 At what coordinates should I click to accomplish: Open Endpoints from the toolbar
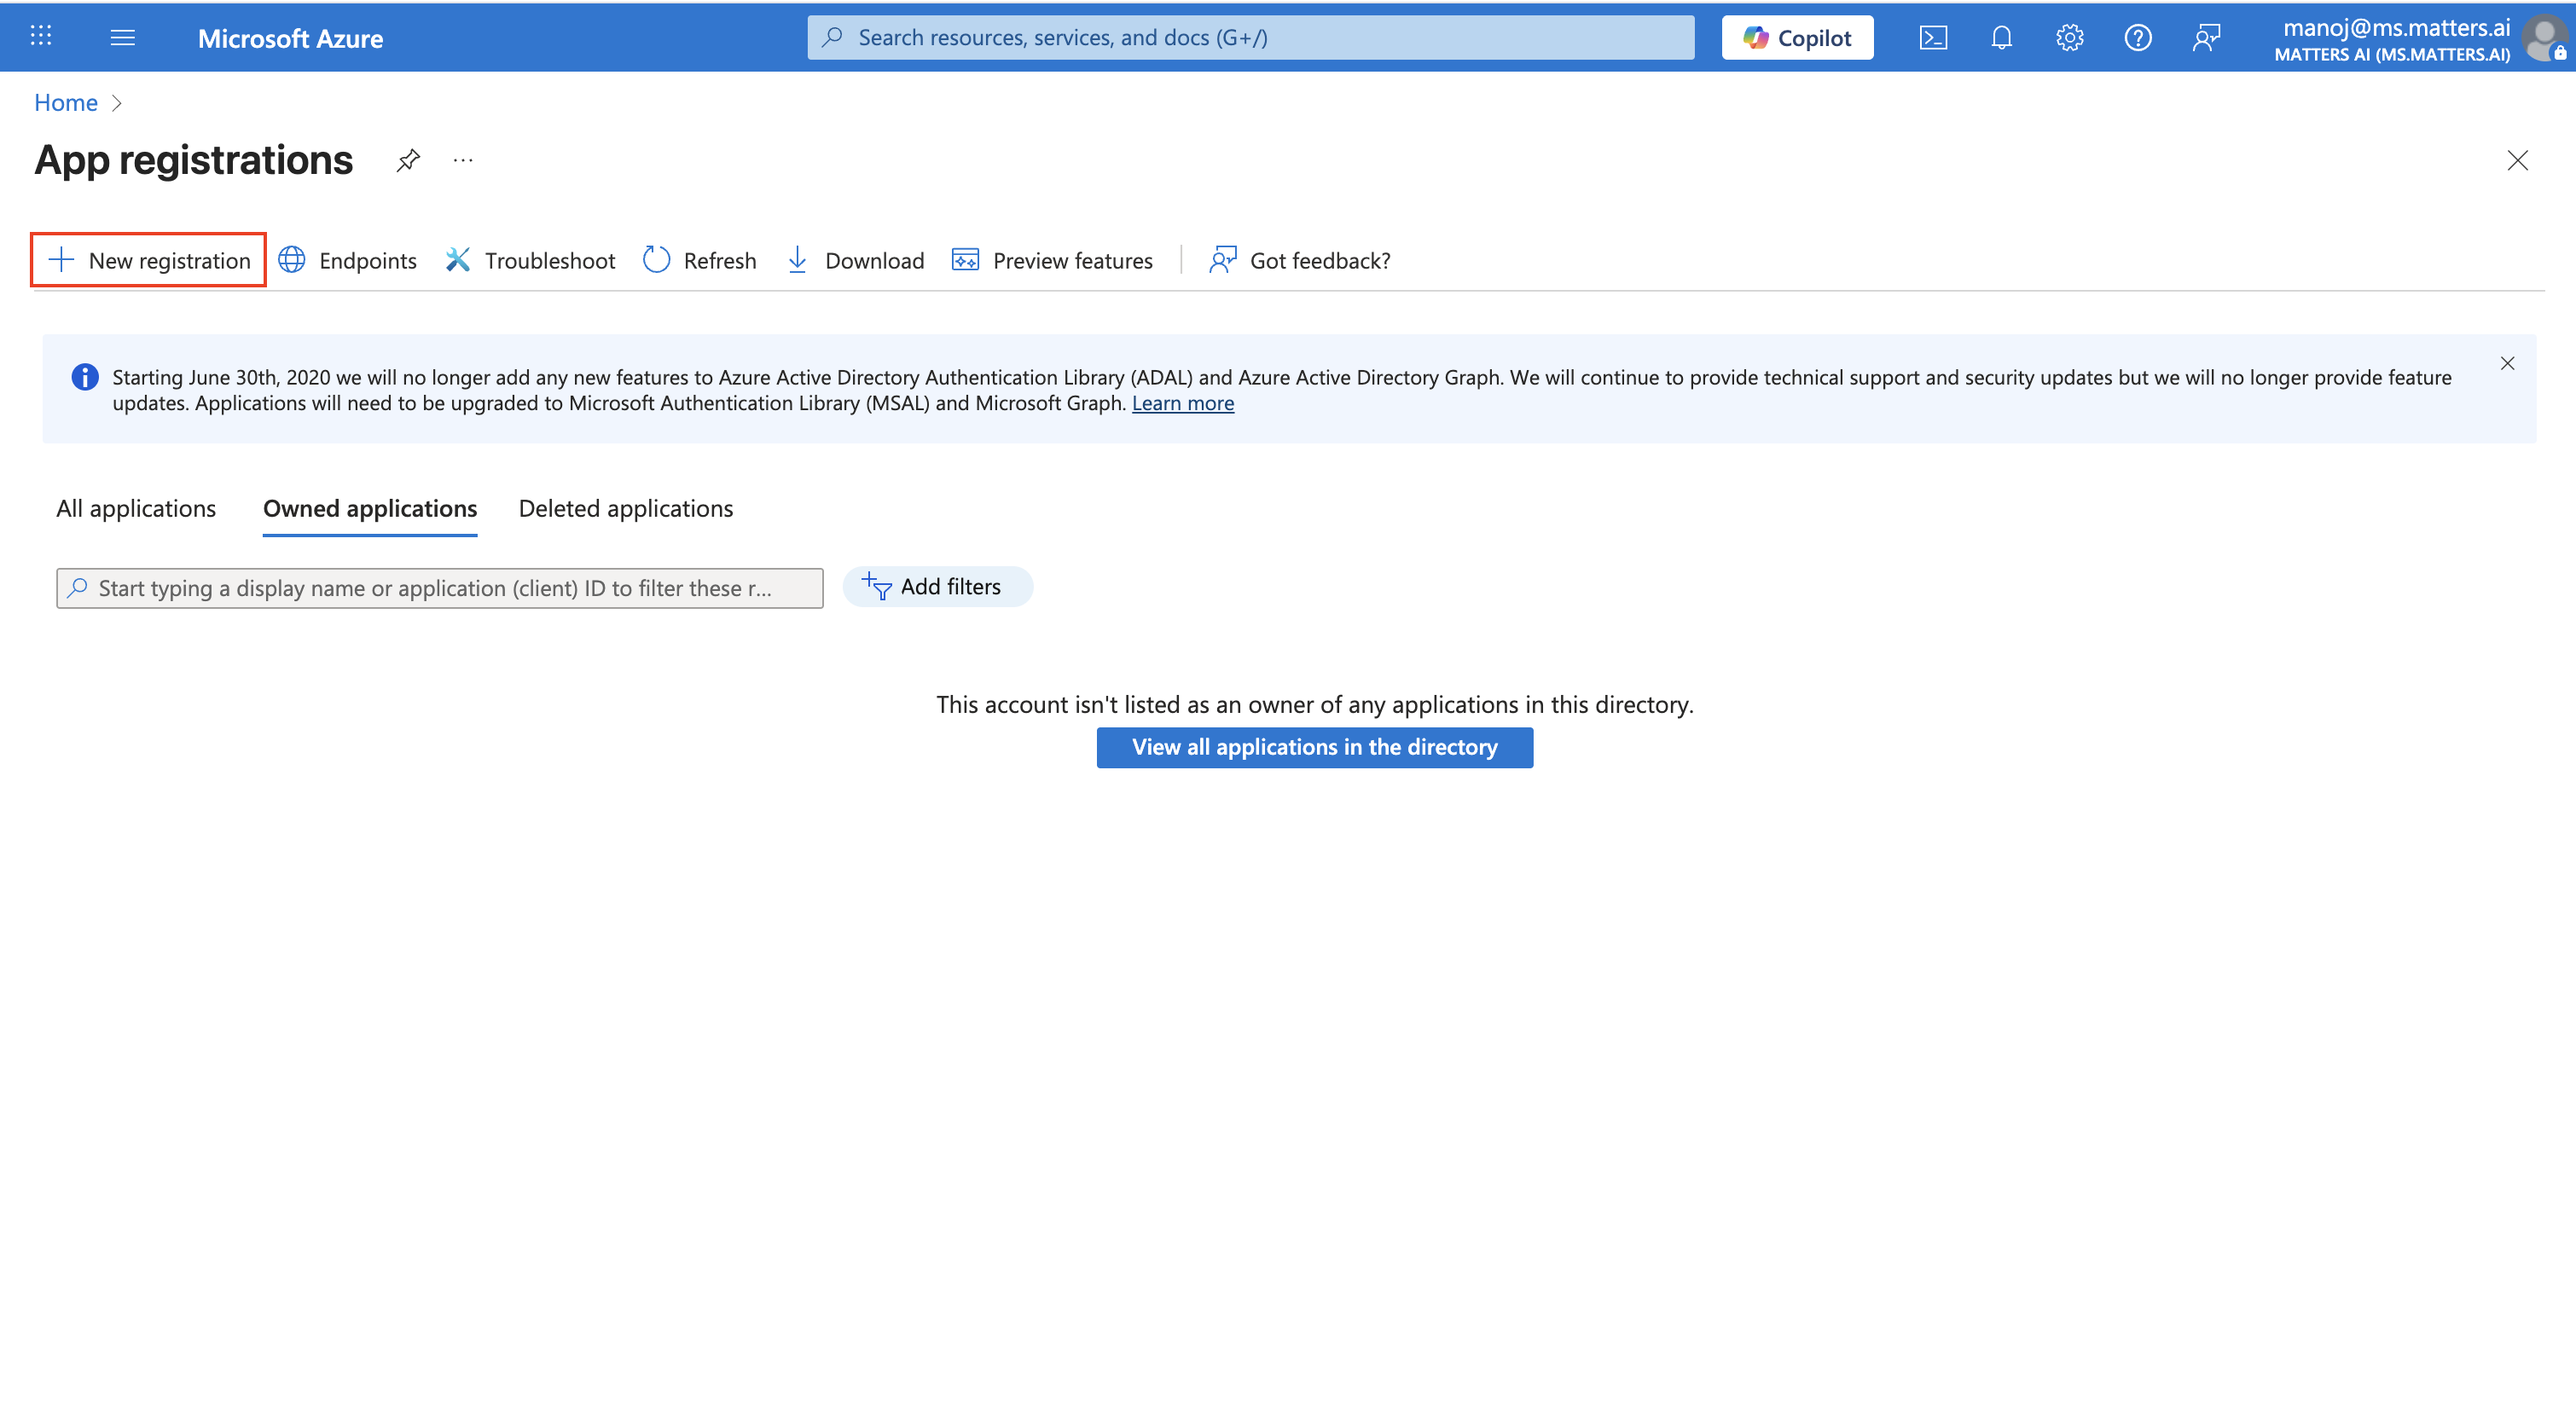(347, 260)
